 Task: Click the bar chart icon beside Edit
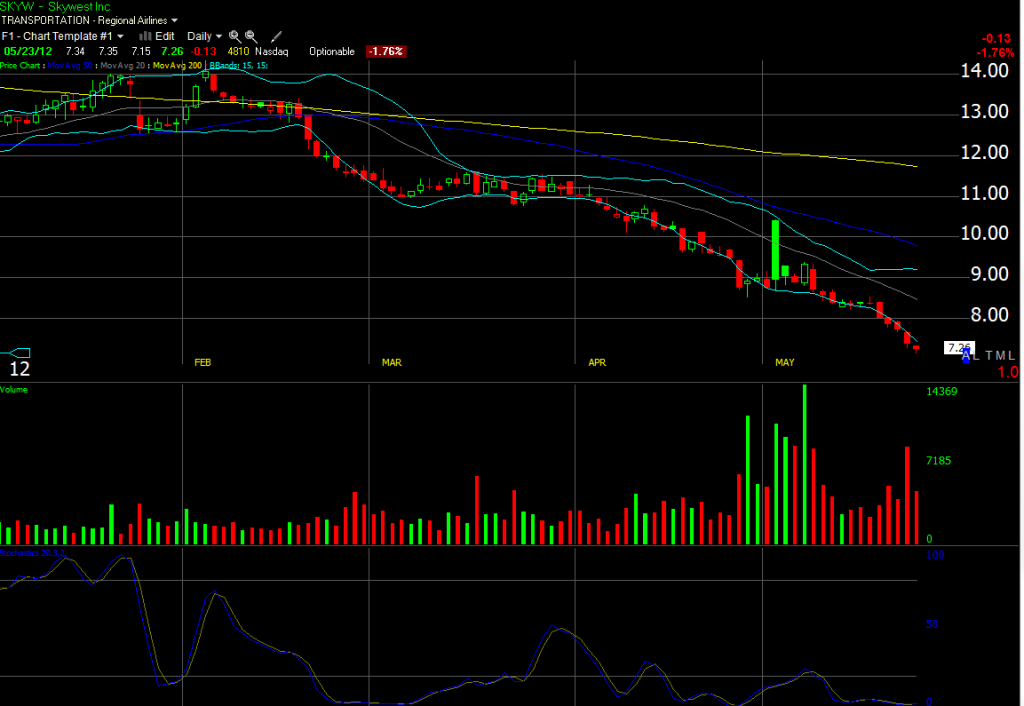click(x=145, y=36)
